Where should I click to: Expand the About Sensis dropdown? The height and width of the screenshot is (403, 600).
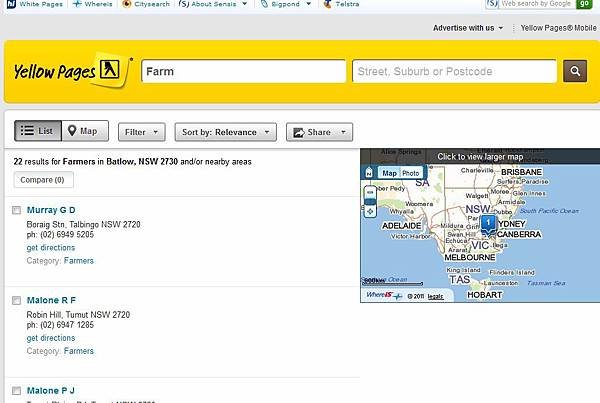pyautogui.click(x=245, y=4)
